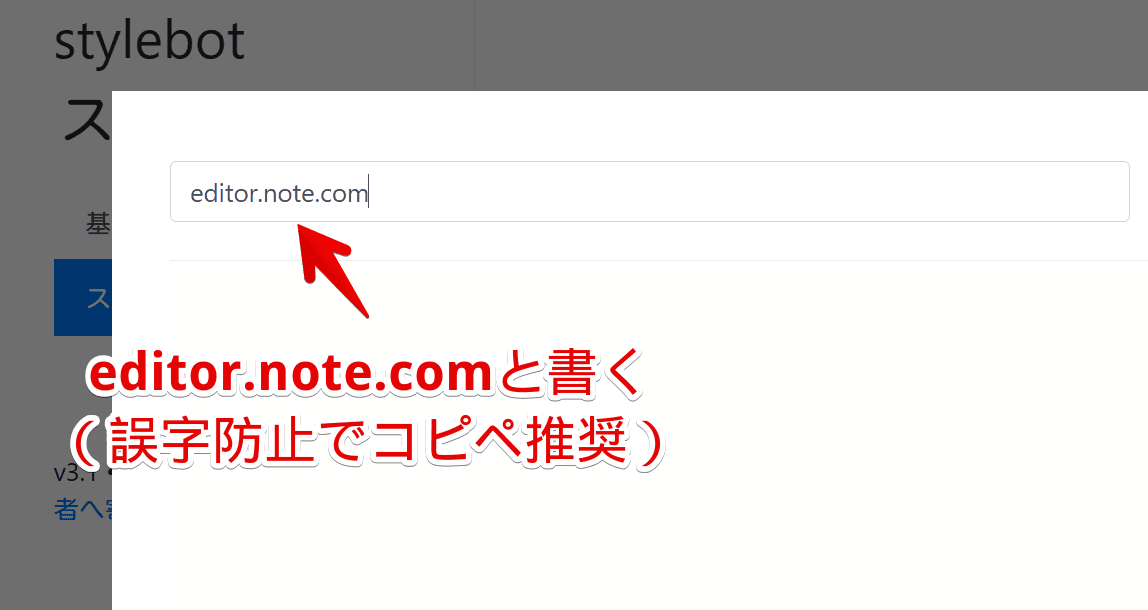Click the stylebot title heading
The height and width of the screenshot is (610, 1148).
click(x=149, y=42)
